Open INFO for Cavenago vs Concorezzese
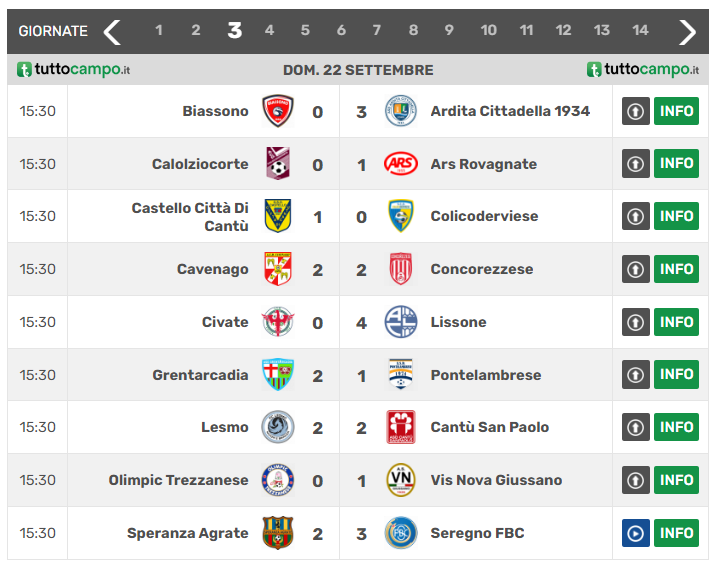The width and height of the screenshot is (720, 562). coord(676,269)
